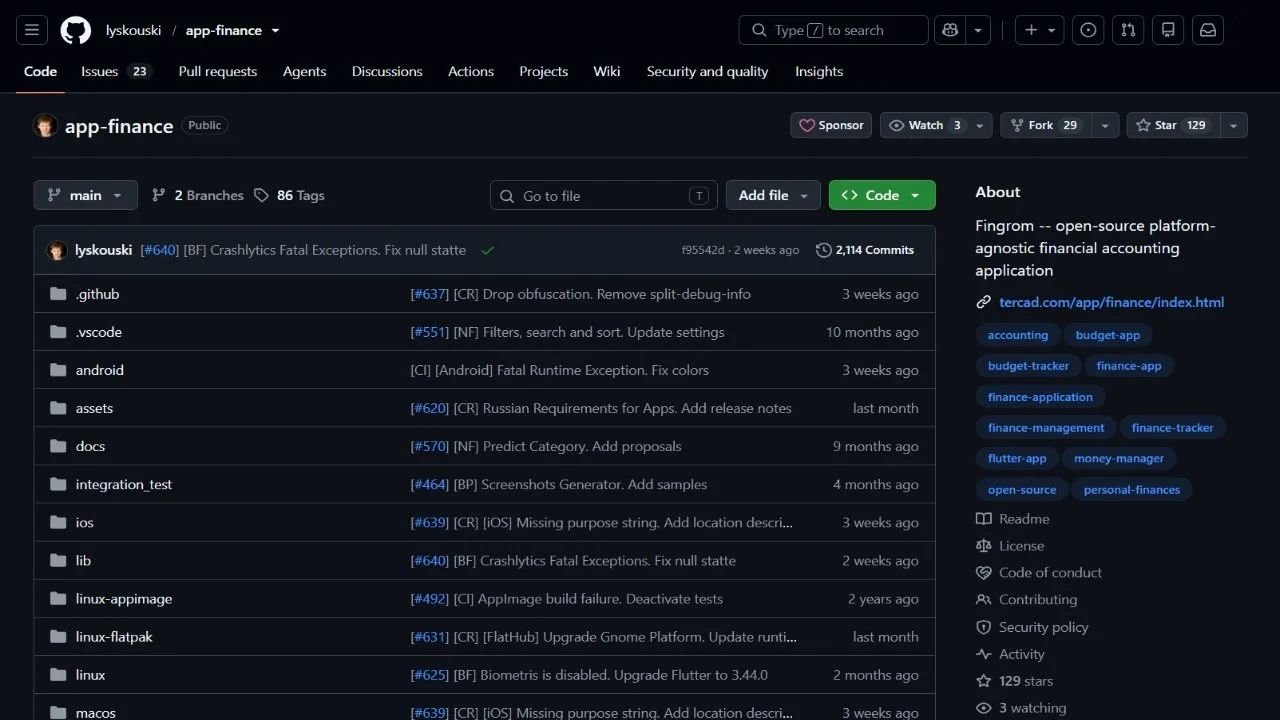Open commit link #640 in latest commit
This screenshot has height=720, width=1280.
pyautogui.click(x=159, y=250)
